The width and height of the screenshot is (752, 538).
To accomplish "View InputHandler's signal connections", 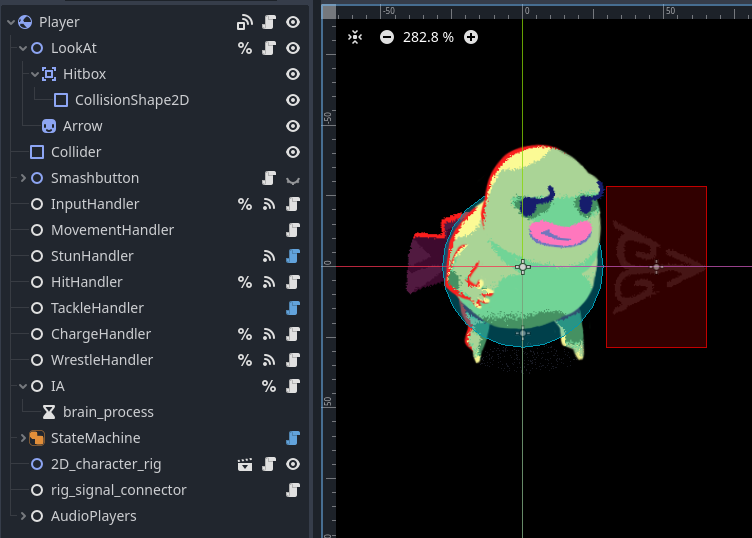I will pos(269,204).
